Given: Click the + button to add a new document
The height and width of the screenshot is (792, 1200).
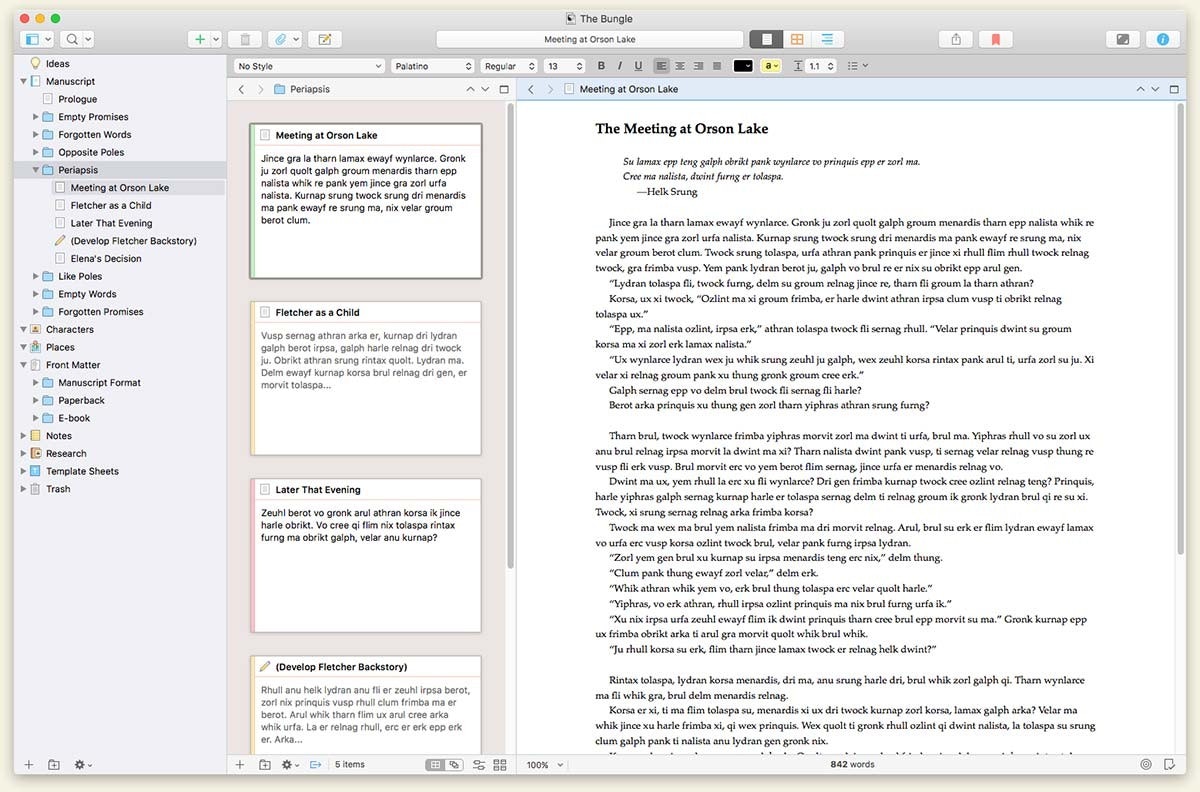Looking at the screenshot, I should (199, 38).
